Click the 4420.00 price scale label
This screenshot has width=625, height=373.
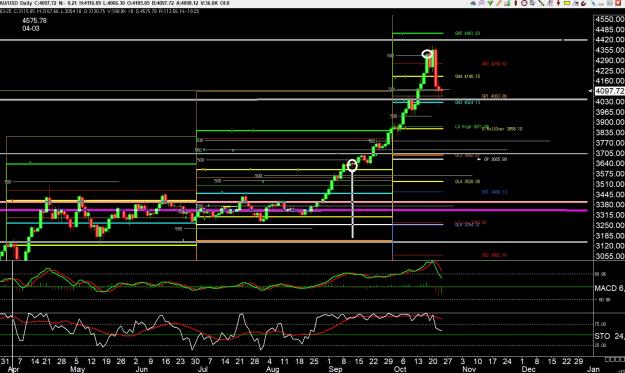click(x=610, y=39)
